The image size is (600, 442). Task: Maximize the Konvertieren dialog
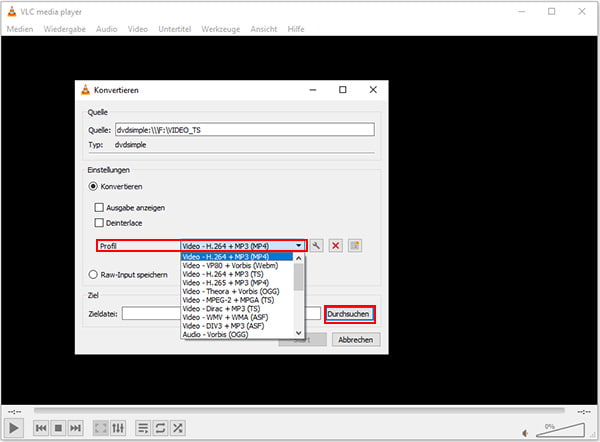[x=343, y=90]
